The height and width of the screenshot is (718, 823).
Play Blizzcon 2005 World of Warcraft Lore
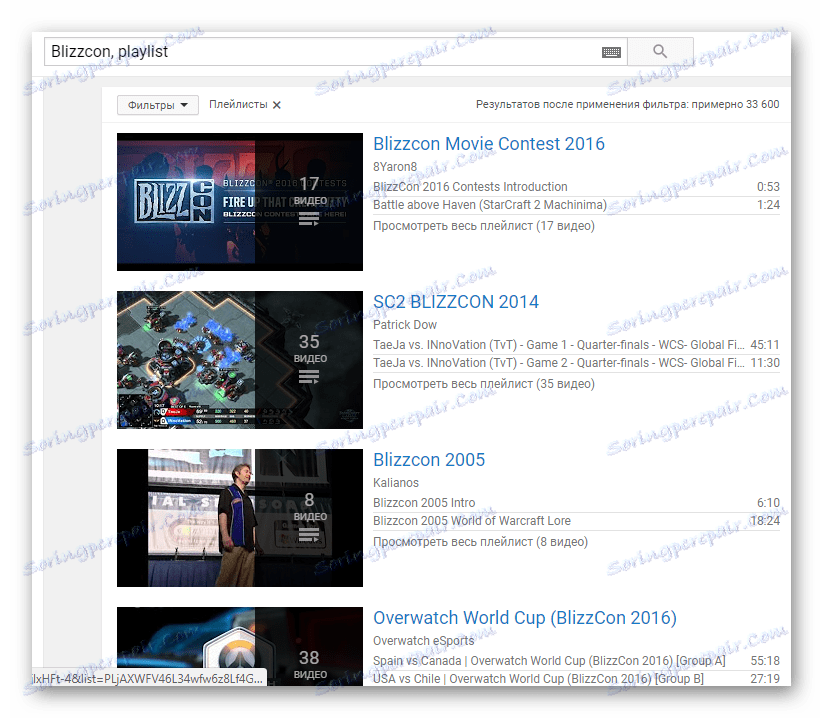(472, 521)
